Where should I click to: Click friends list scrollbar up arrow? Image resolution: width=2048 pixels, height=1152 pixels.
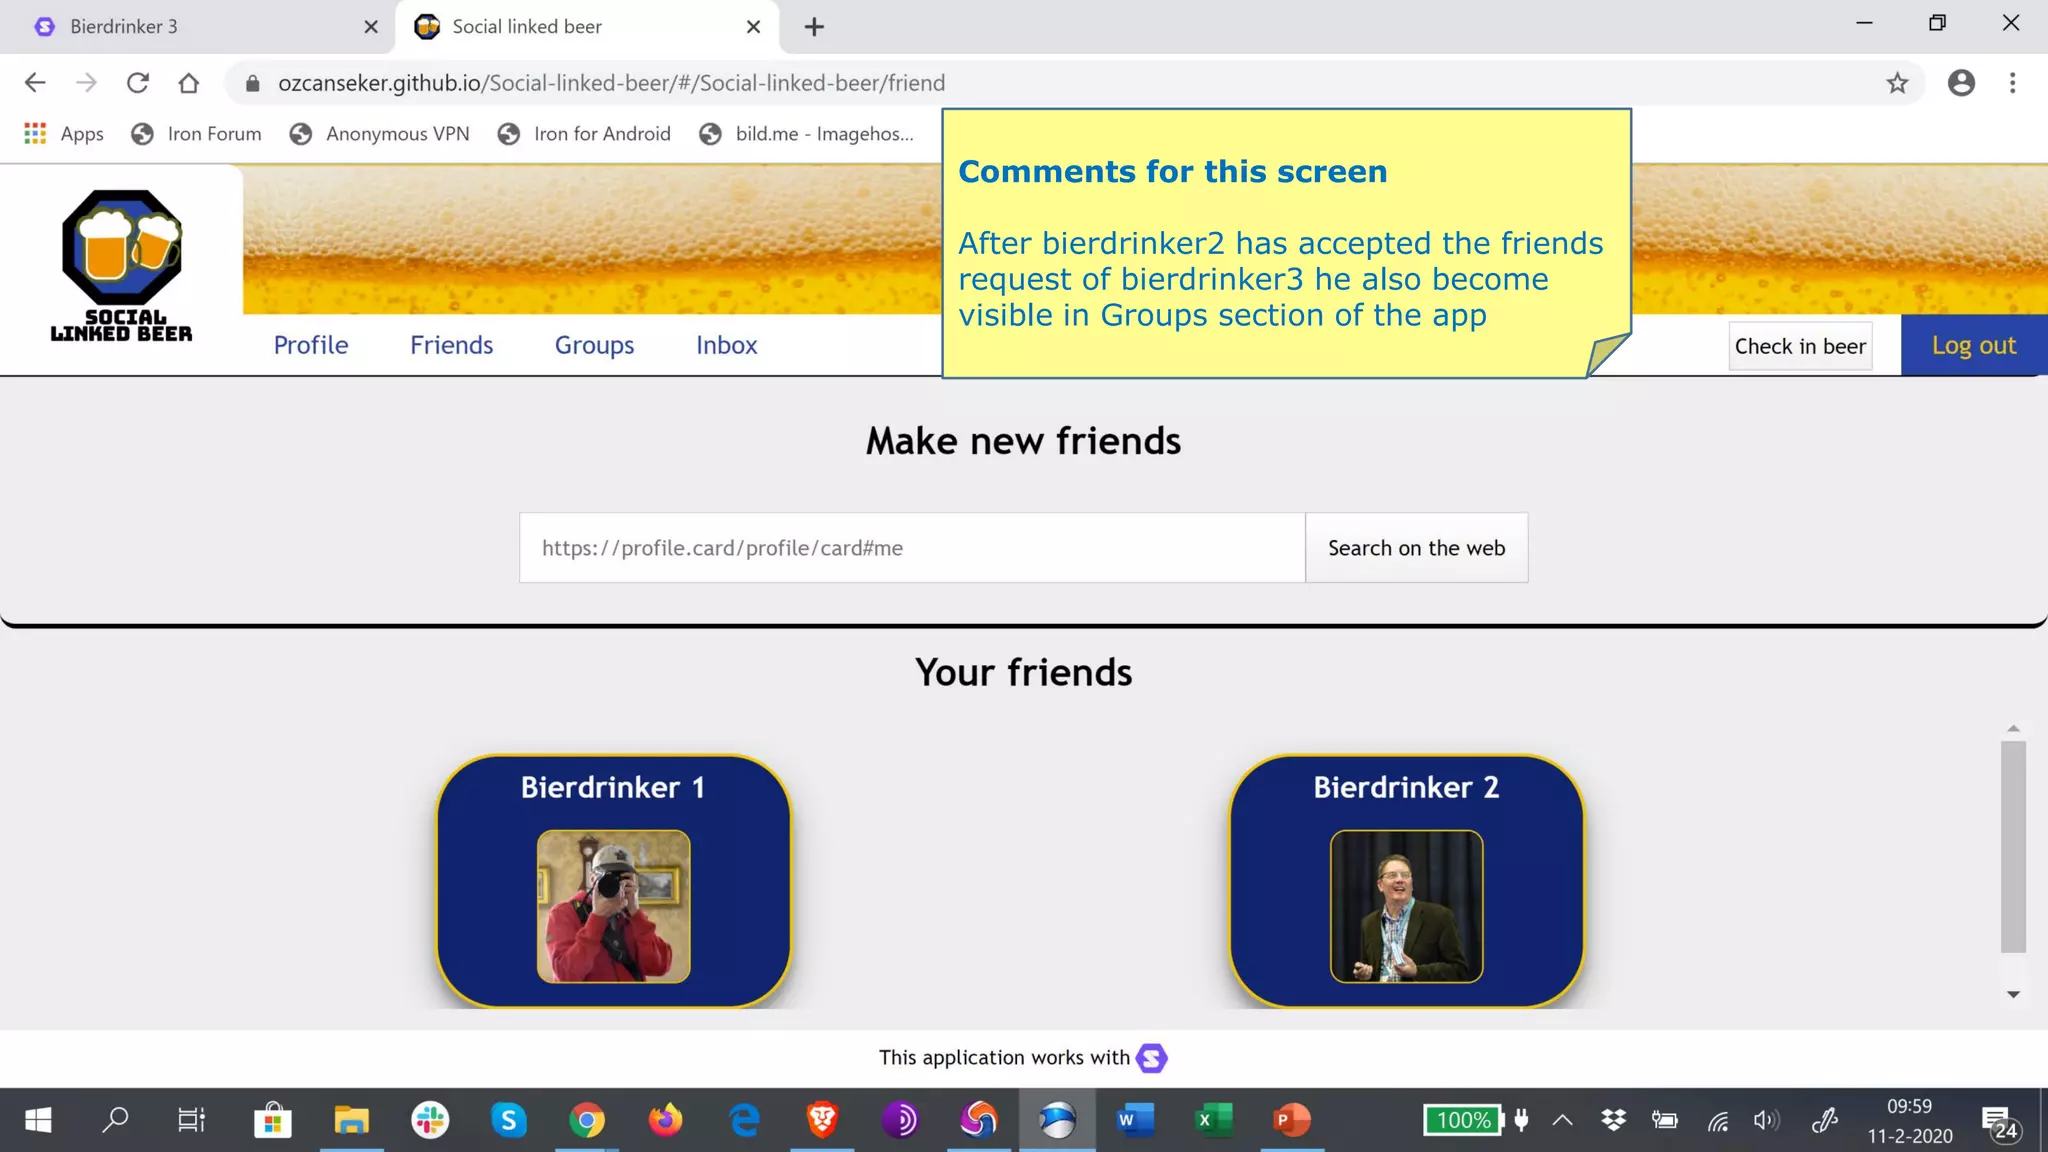click(2013, 729)
